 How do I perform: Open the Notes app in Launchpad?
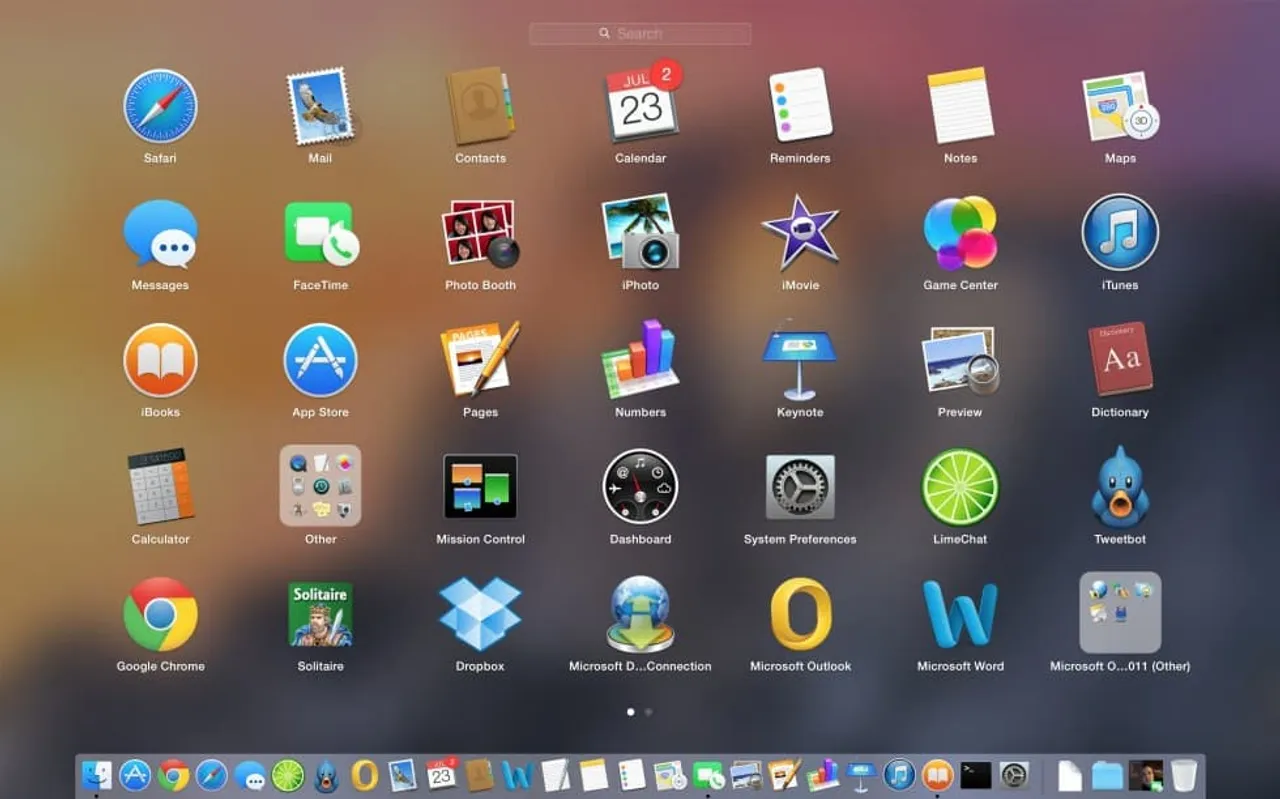click(x=960, y=106)
